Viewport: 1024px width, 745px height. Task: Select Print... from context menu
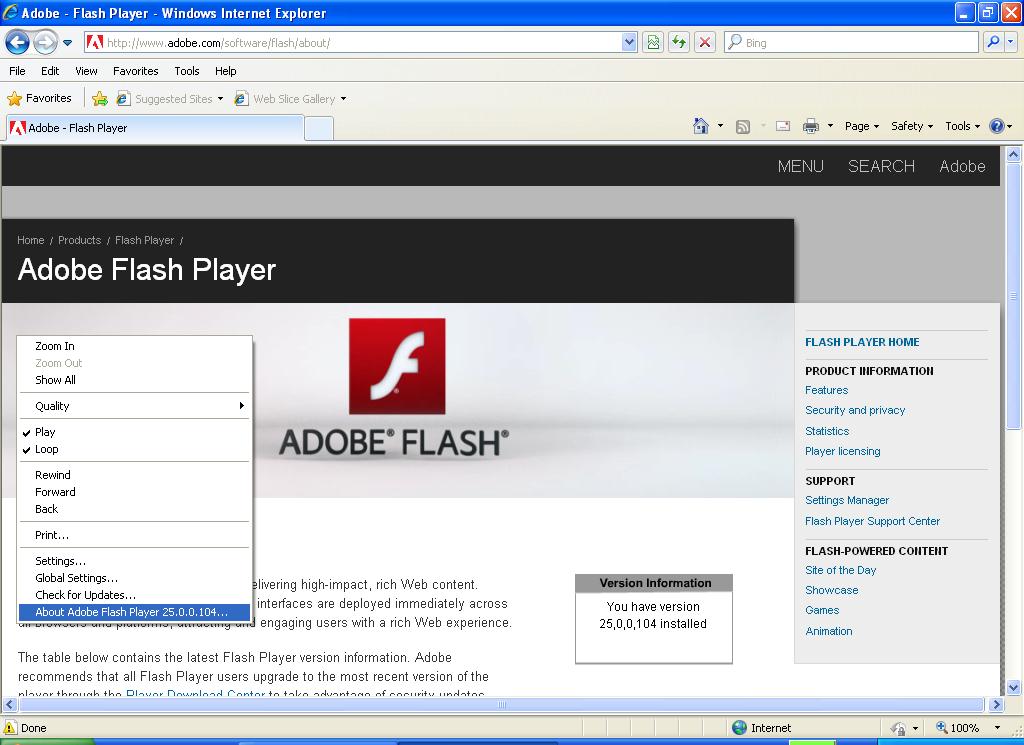point(134,535)
